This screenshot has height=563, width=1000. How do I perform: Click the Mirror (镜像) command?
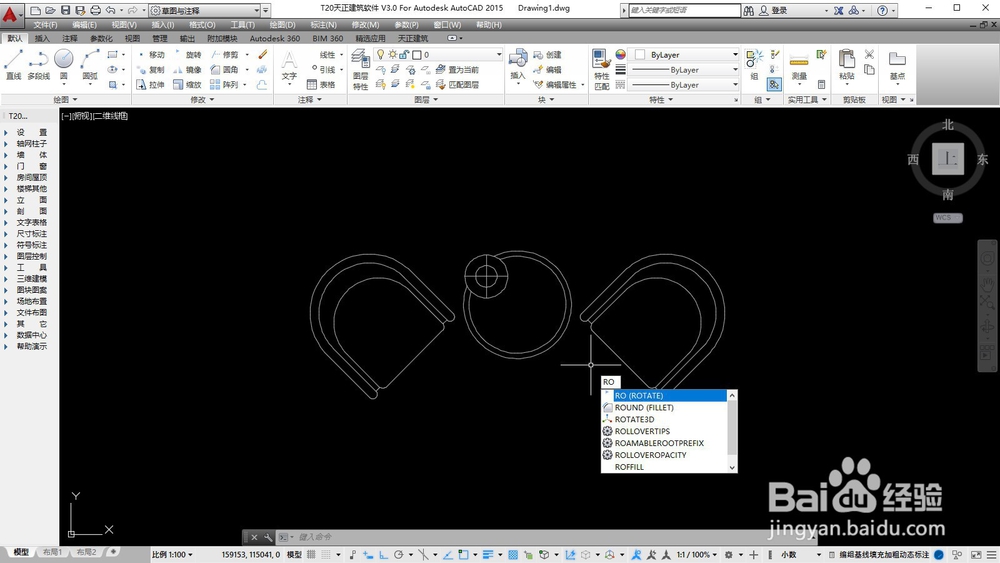click(x=188, y=69)
